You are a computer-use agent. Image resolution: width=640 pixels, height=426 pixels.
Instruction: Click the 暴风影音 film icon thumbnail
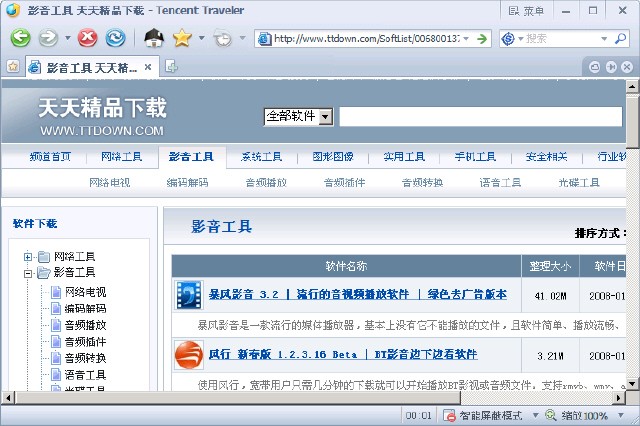(189, 295)
